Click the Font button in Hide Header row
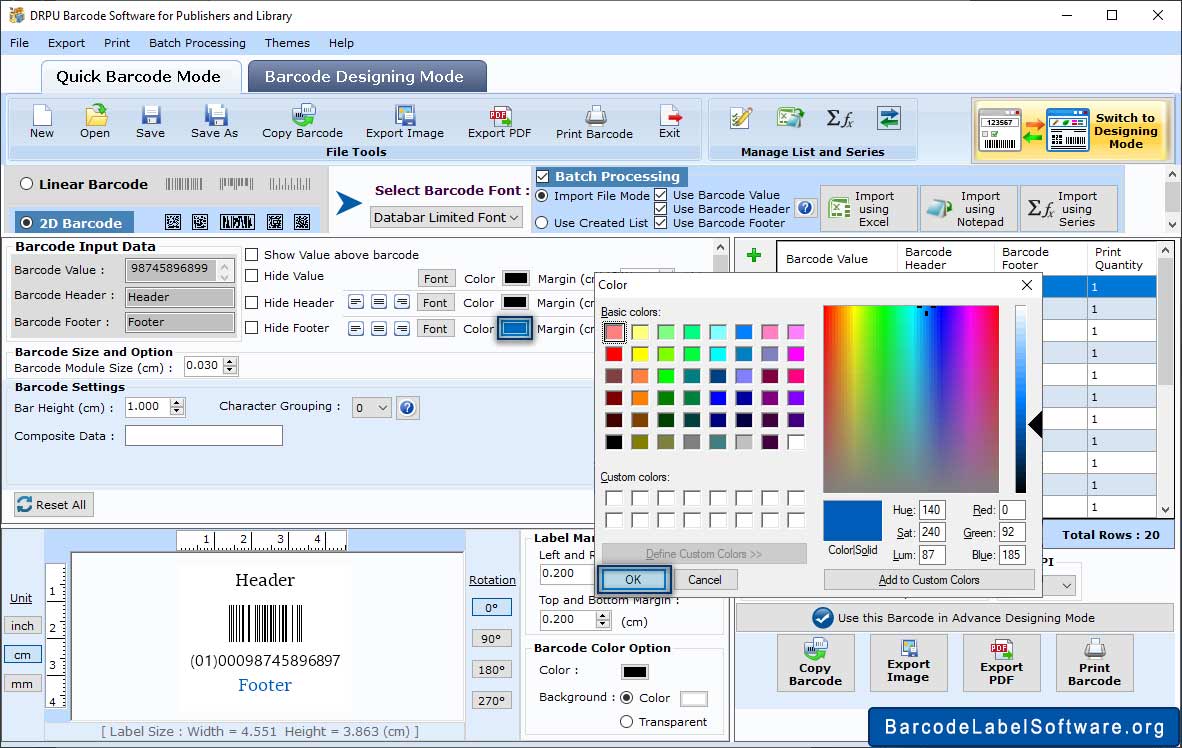1182x748 pixels. 436,302
